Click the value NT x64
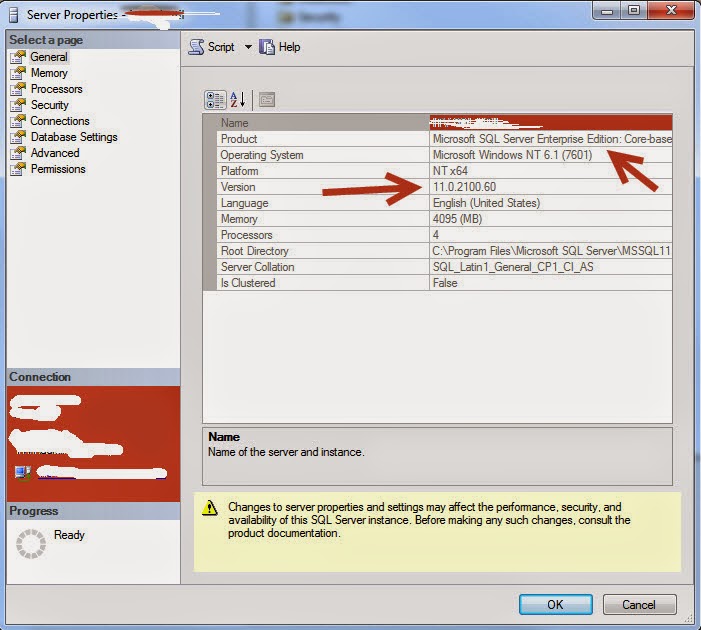The image size is (701, 630). [x=450, y=171]
